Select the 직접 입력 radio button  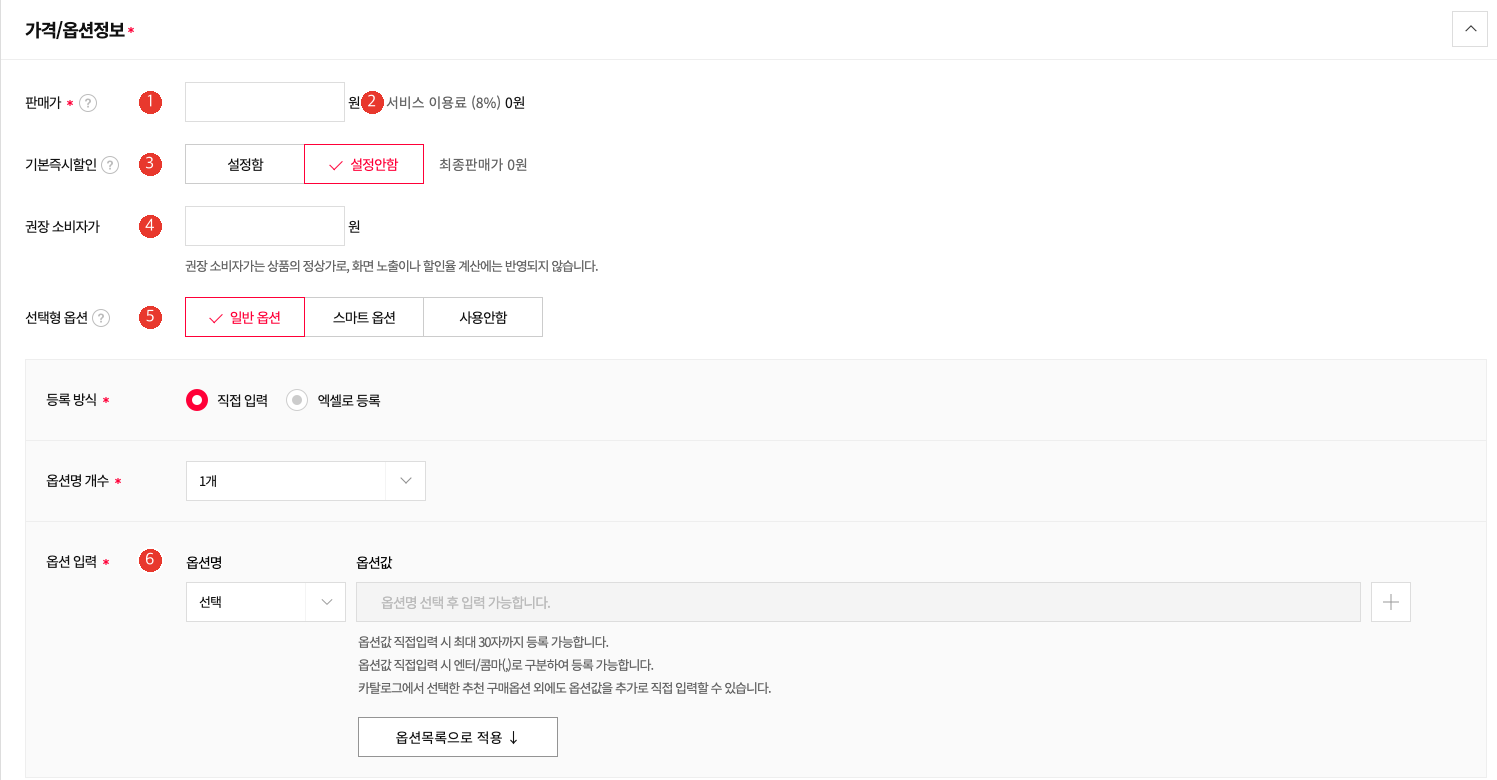197,400
